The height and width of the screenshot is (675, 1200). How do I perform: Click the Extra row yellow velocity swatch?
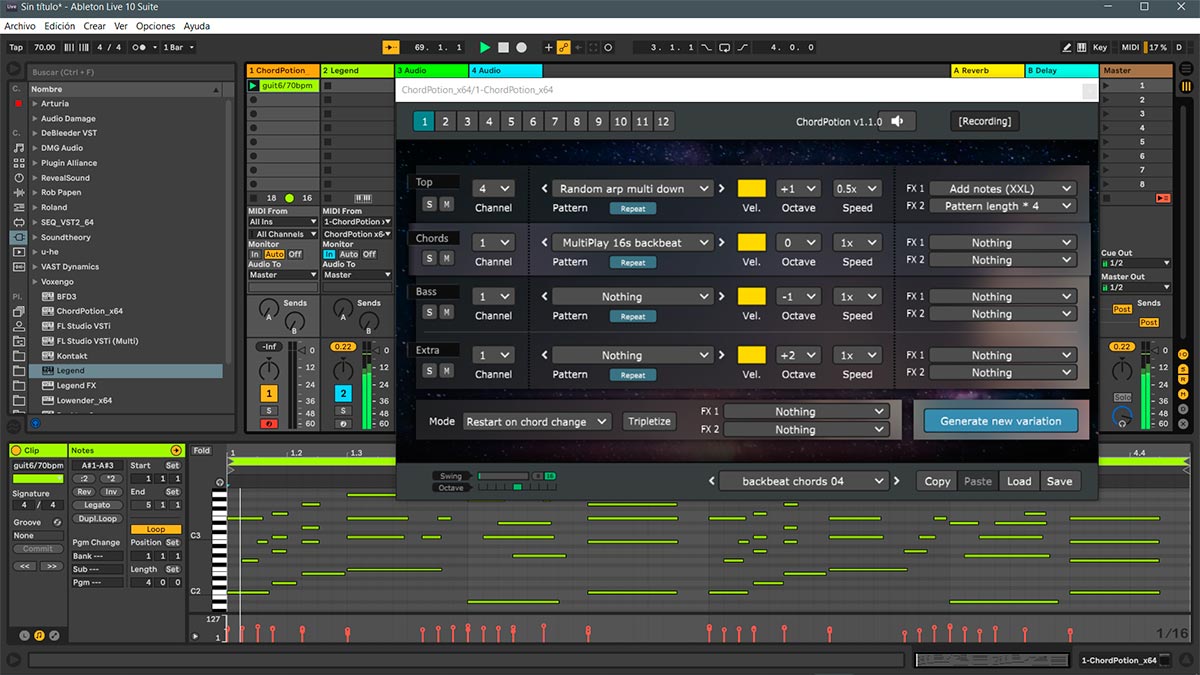(752, 355)
